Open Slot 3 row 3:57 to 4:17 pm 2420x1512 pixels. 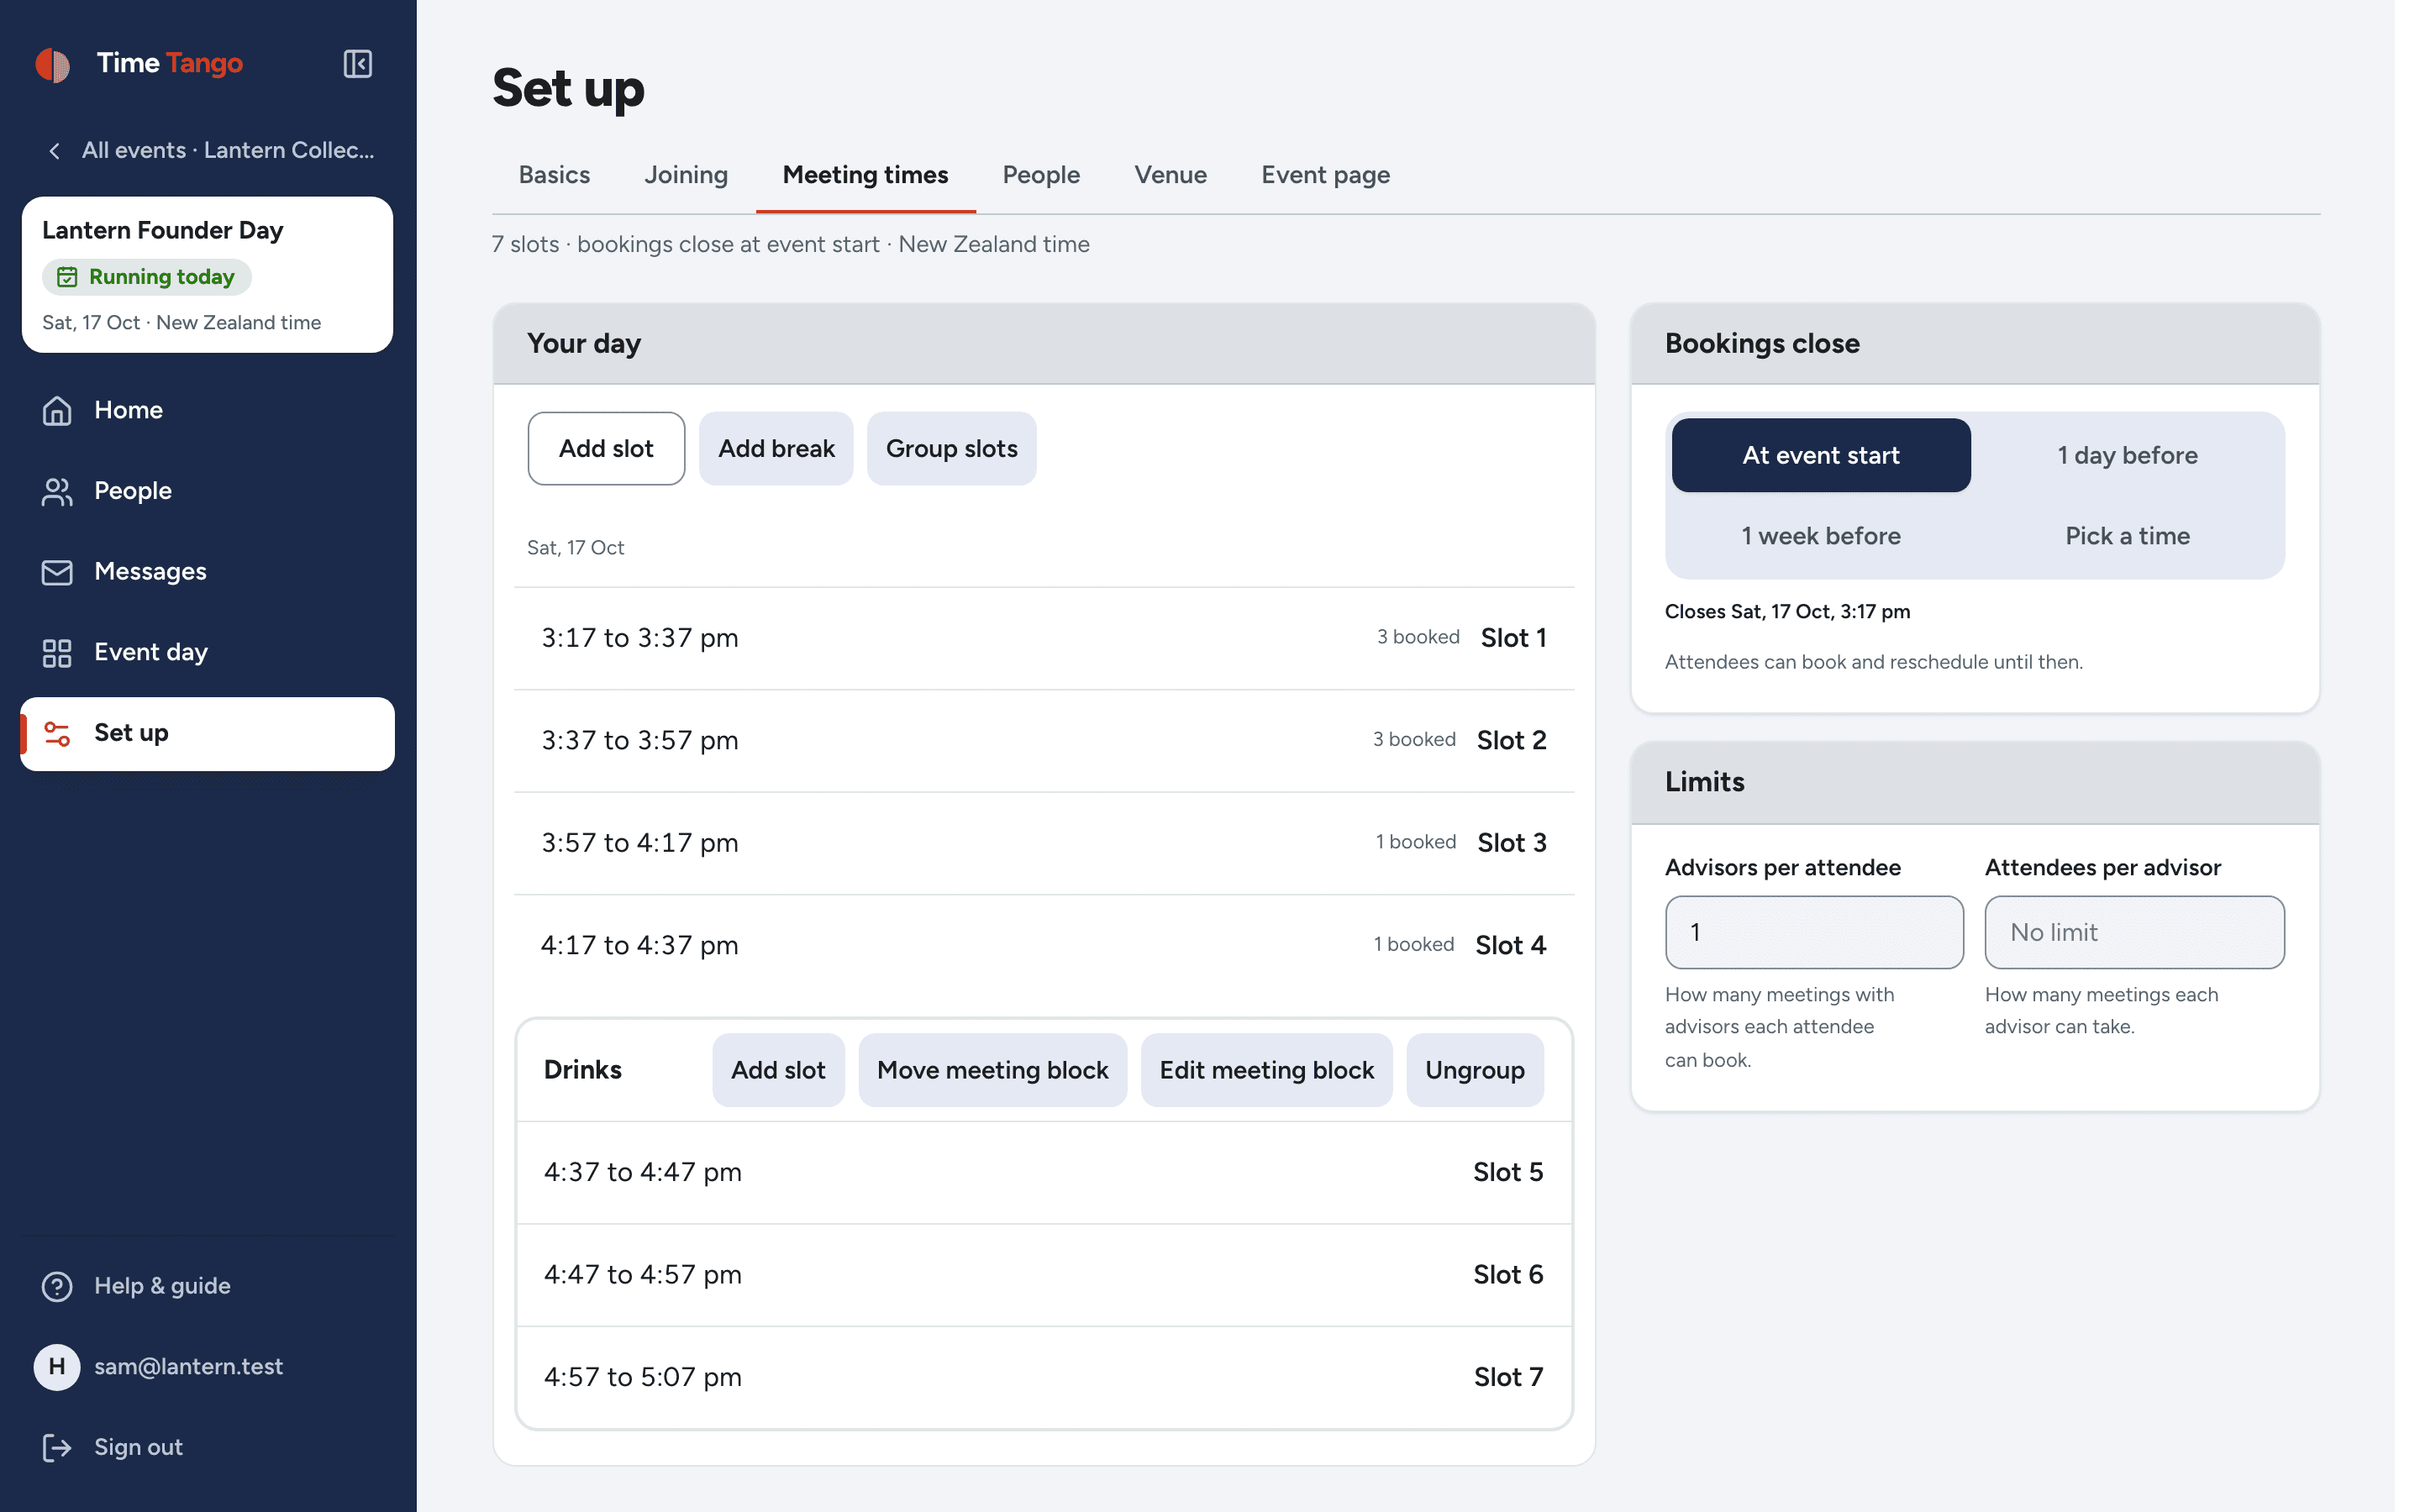point(1044,843)
